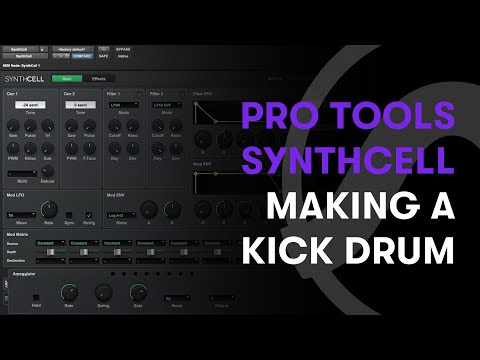Click the Osc 1 Saw knob
Viewport: 480px width, 360px height.
[13, 126]
